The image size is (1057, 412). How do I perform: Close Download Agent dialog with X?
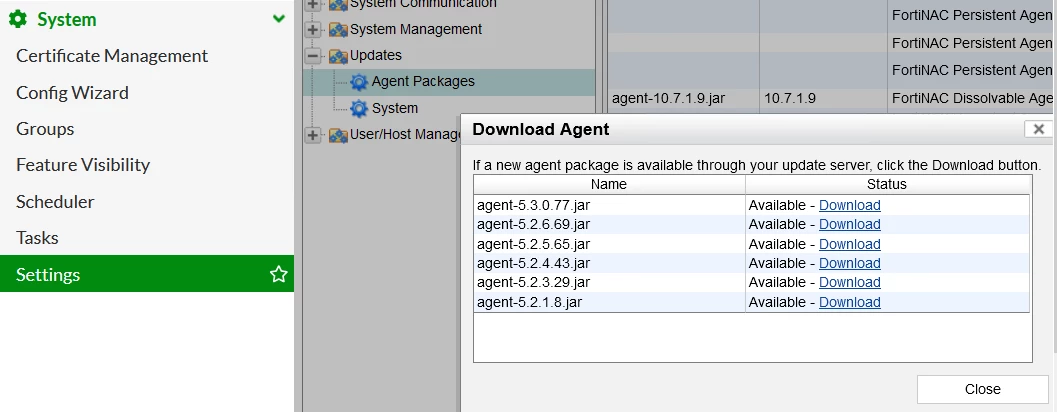coord(1038,129)
